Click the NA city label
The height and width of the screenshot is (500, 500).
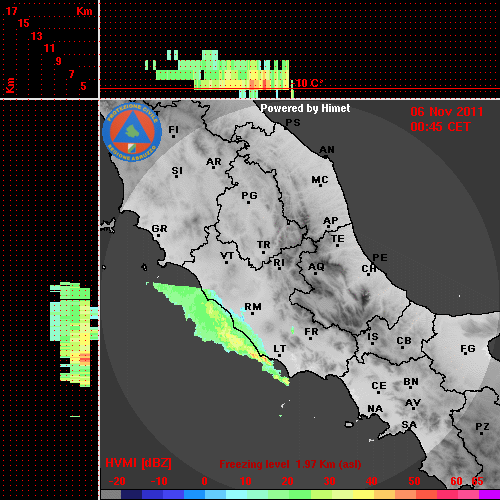[x=375, y=409]
